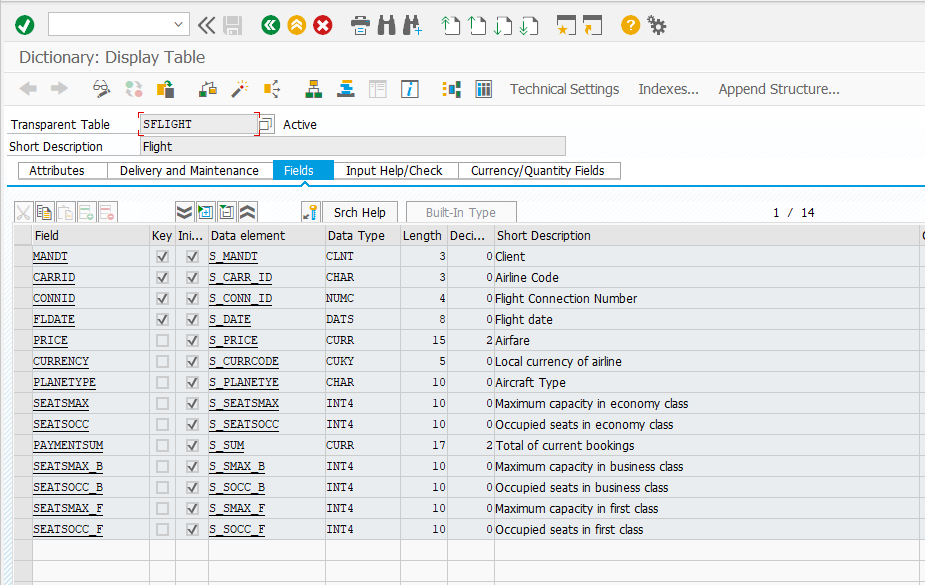Viewport: 925px width, 585px height.
Task: Toggle the Key checkbox for PRICE field
Action: 162,341
